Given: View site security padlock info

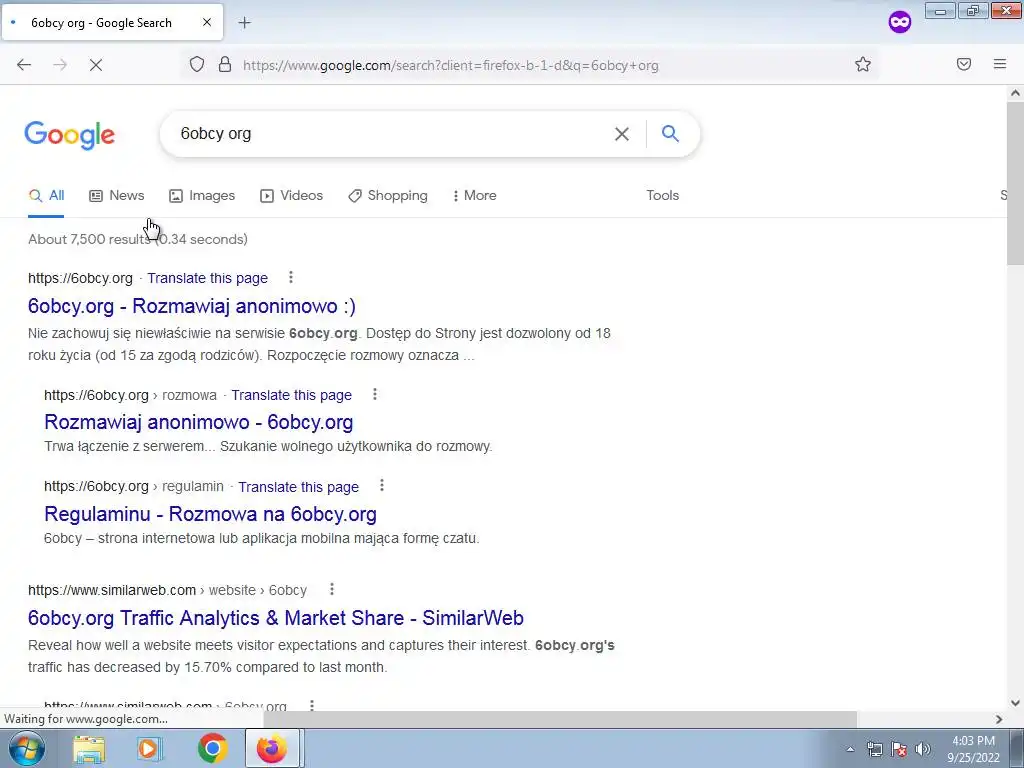Looking at the screenshot, I should [225, 64].
